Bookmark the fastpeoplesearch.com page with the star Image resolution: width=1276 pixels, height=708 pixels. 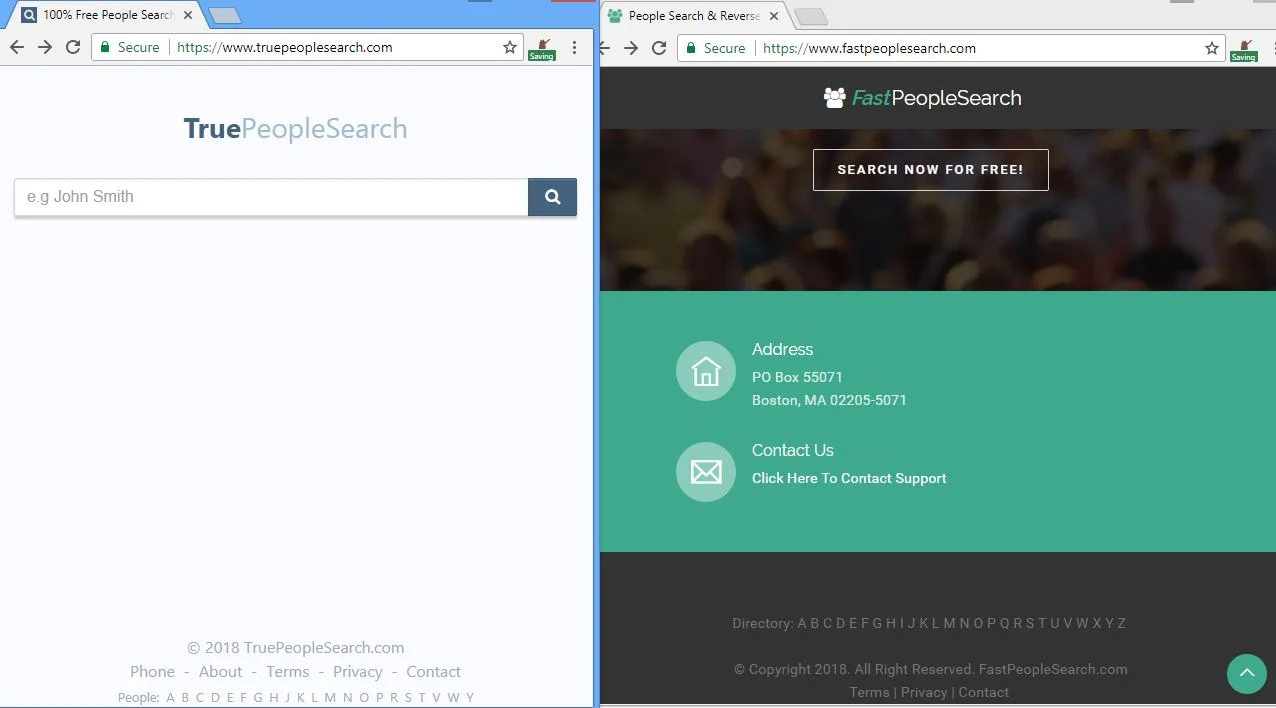pos(1212,48)
